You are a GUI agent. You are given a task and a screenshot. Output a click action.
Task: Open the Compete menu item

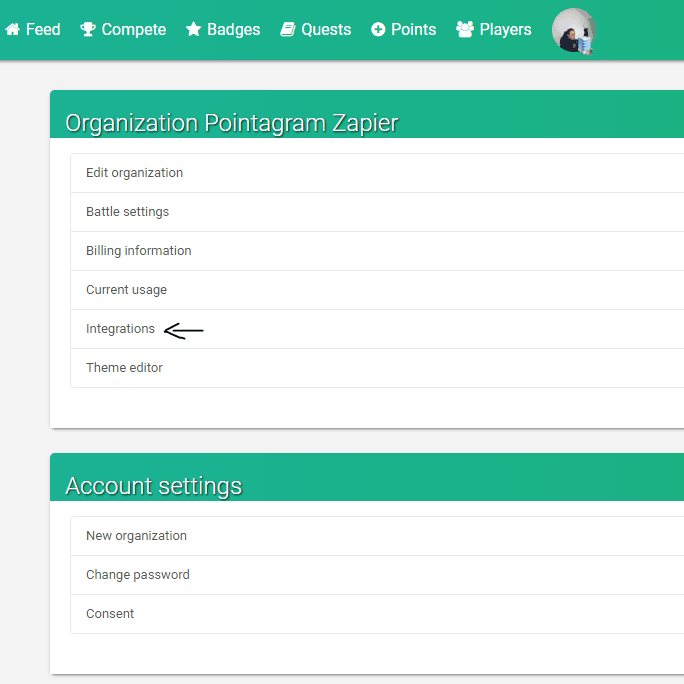[123, 29]
